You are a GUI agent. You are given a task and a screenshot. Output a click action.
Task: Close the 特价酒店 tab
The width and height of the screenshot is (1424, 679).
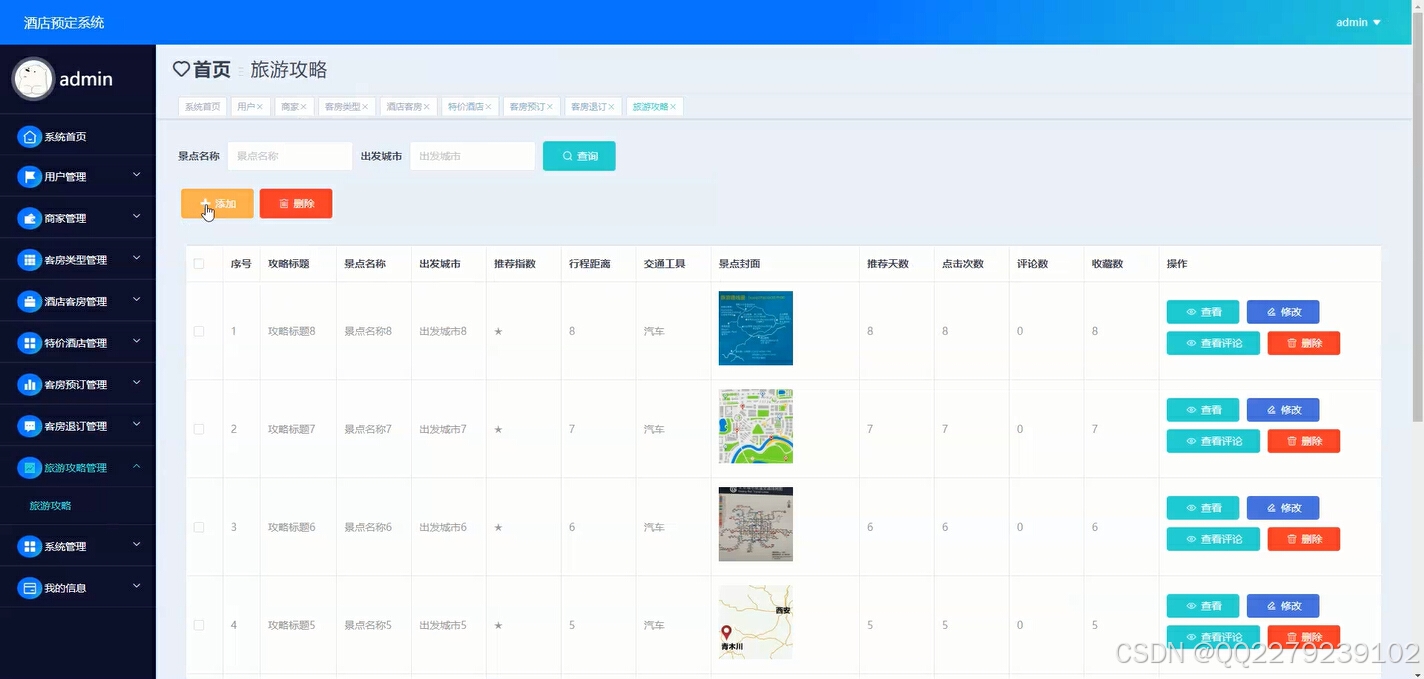(488, 106)
